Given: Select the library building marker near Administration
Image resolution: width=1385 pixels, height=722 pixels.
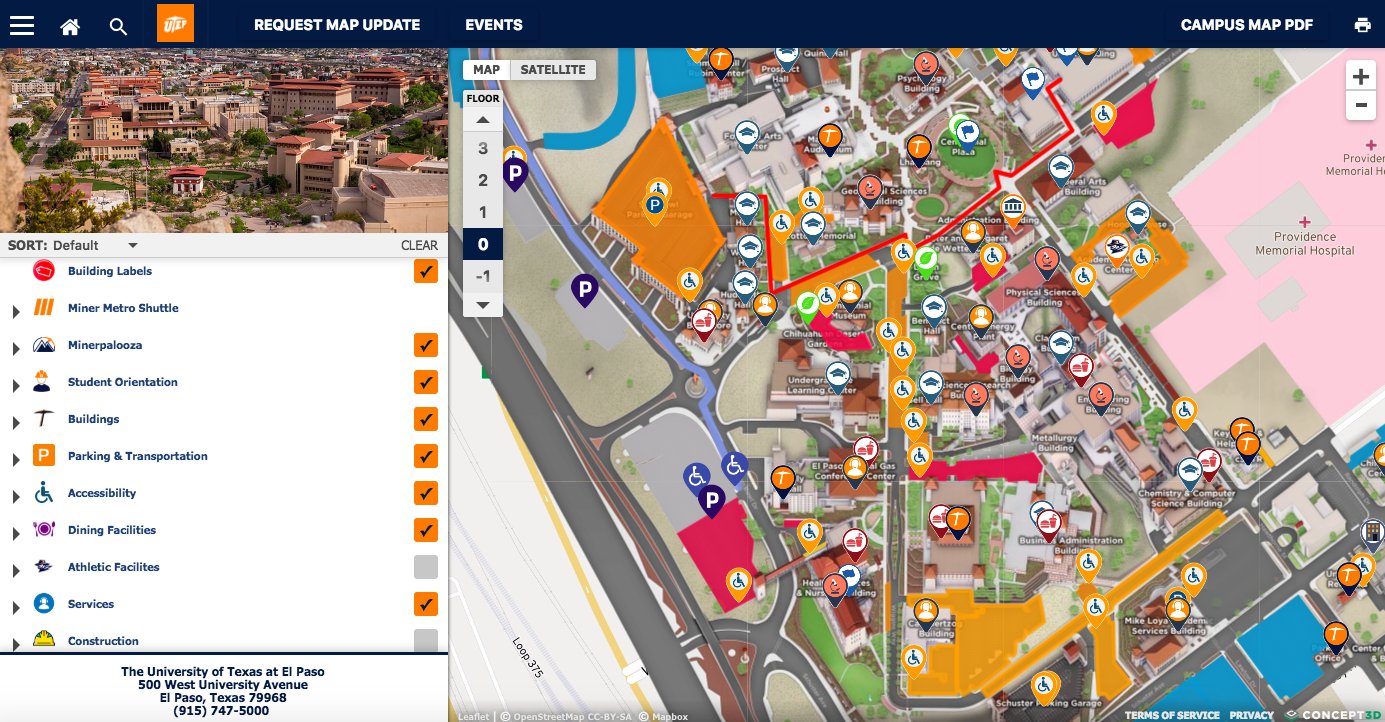Looking at the screenshot, I should pyautogui.click(x=1012, y=208).
